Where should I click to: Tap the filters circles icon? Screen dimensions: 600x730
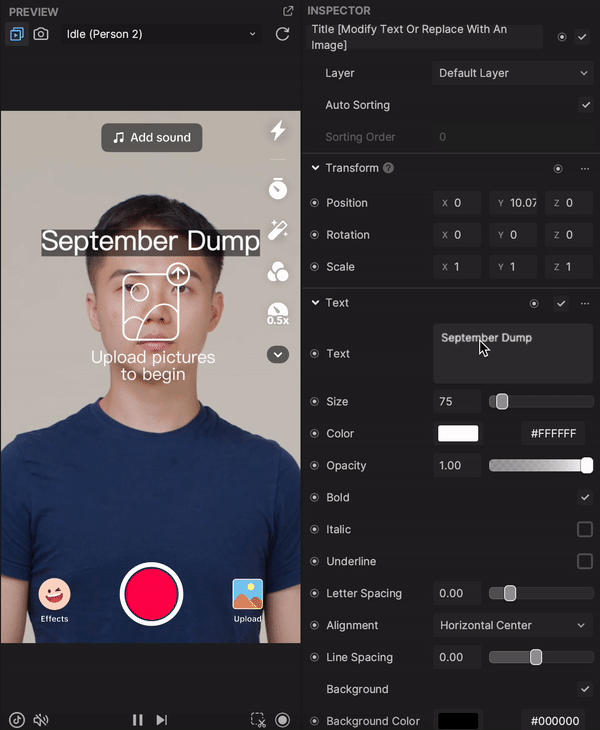click(x=278, y=272)
